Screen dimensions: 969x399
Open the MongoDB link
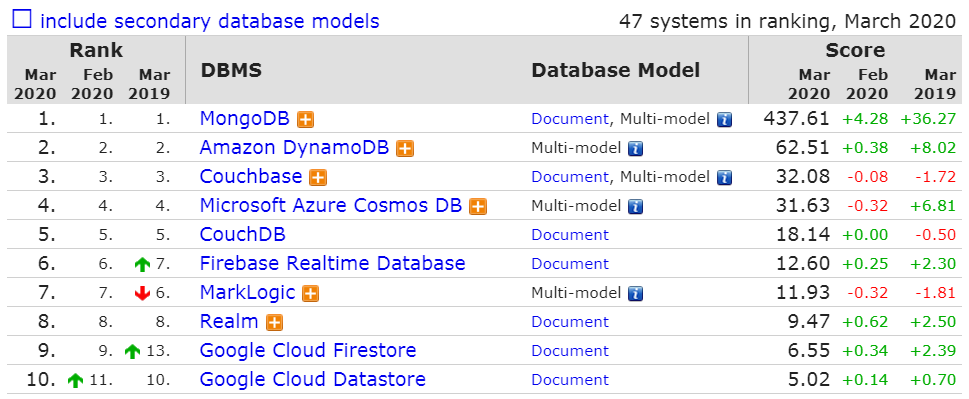[x=245, y=119]
